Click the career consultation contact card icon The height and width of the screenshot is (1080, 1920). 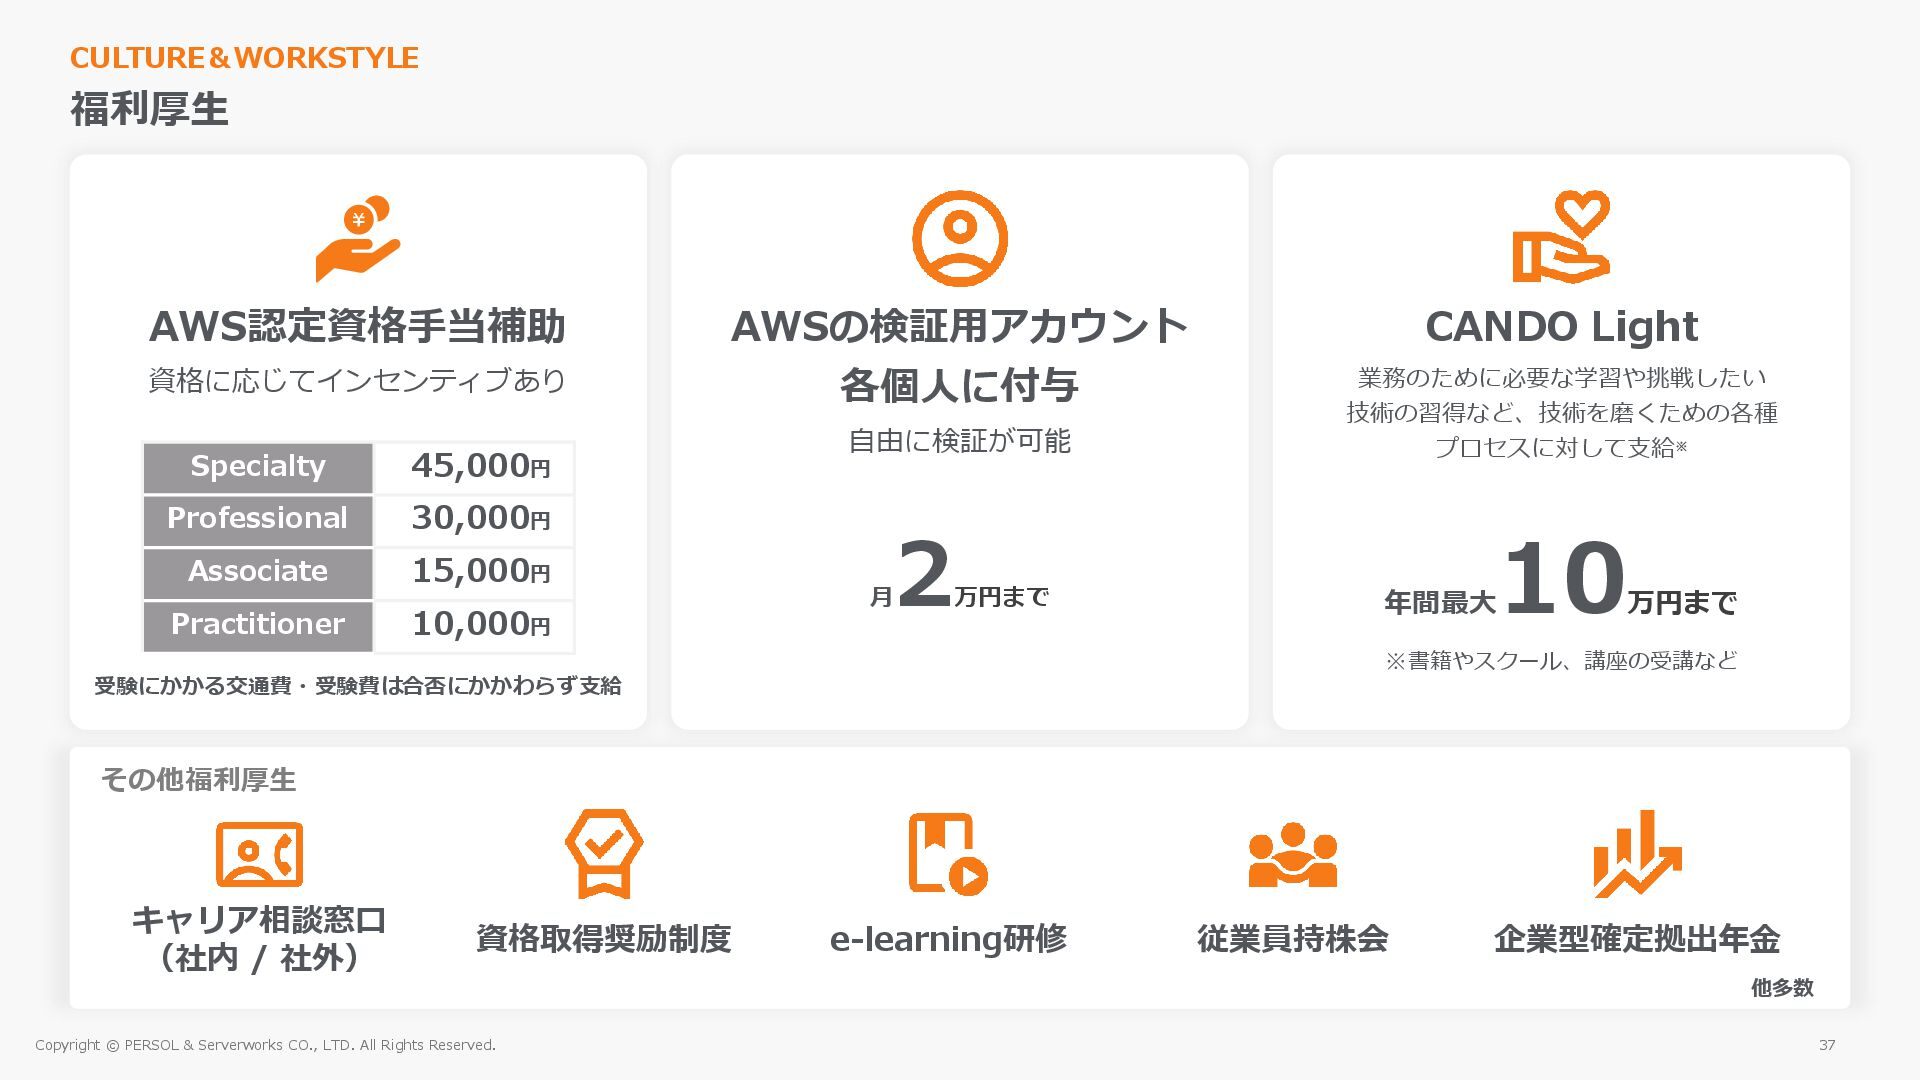[x=259, y=853]
